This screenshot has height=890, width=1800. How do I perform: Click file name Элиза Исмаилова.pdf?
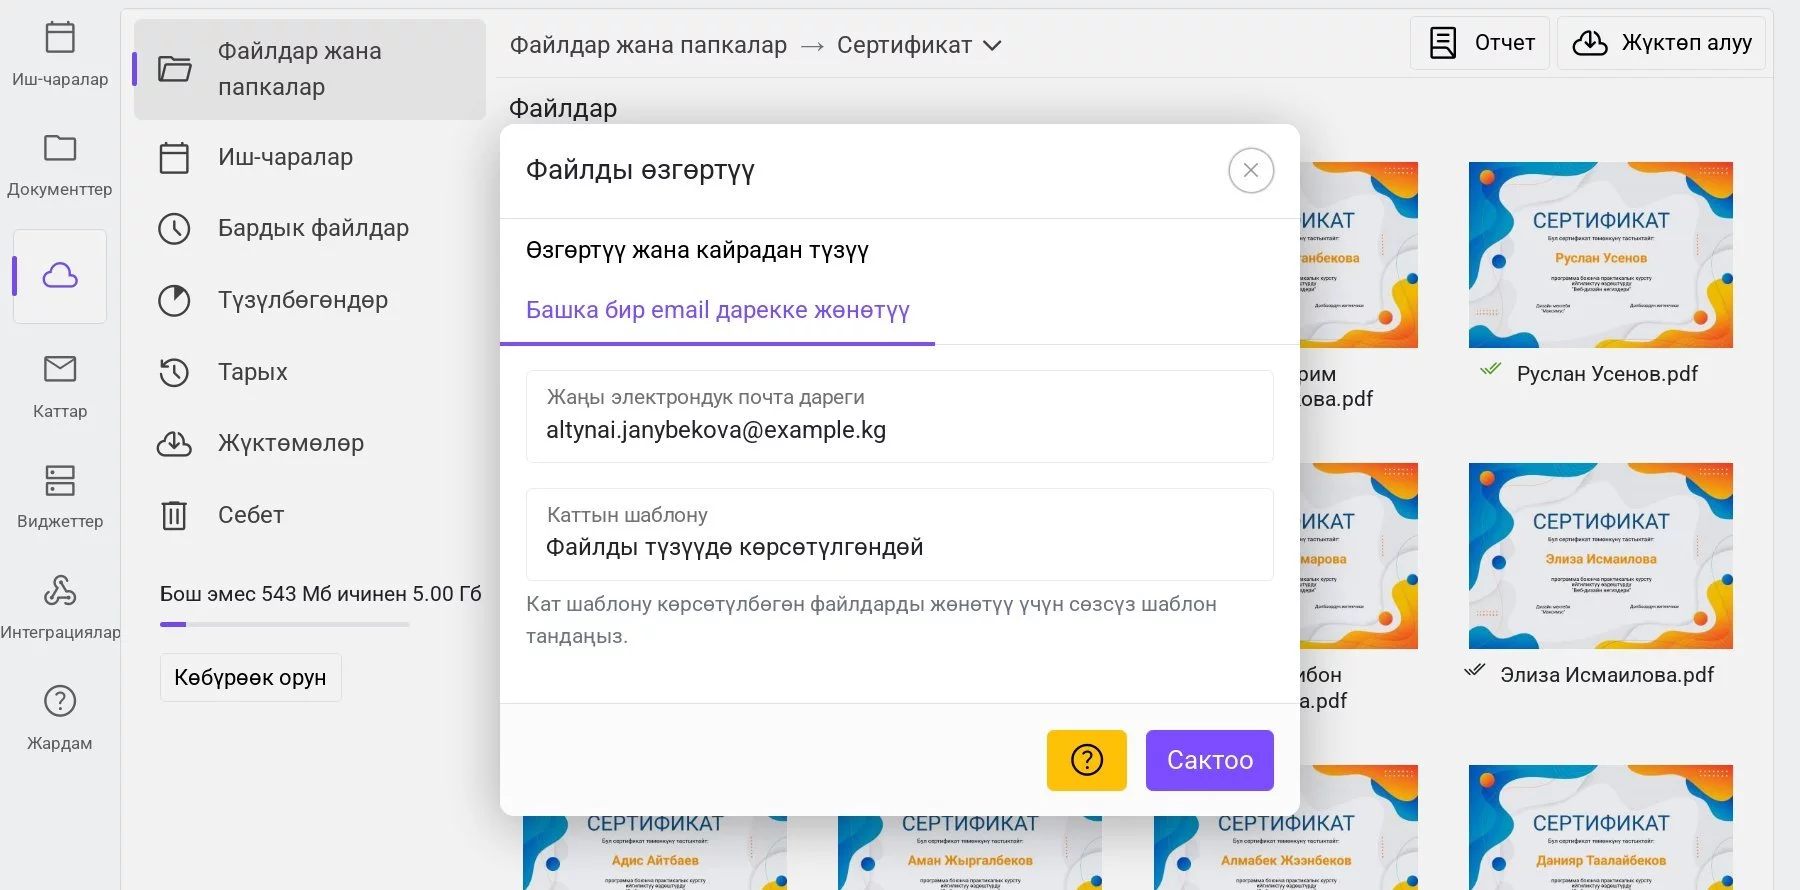(x=1607, y=675)
